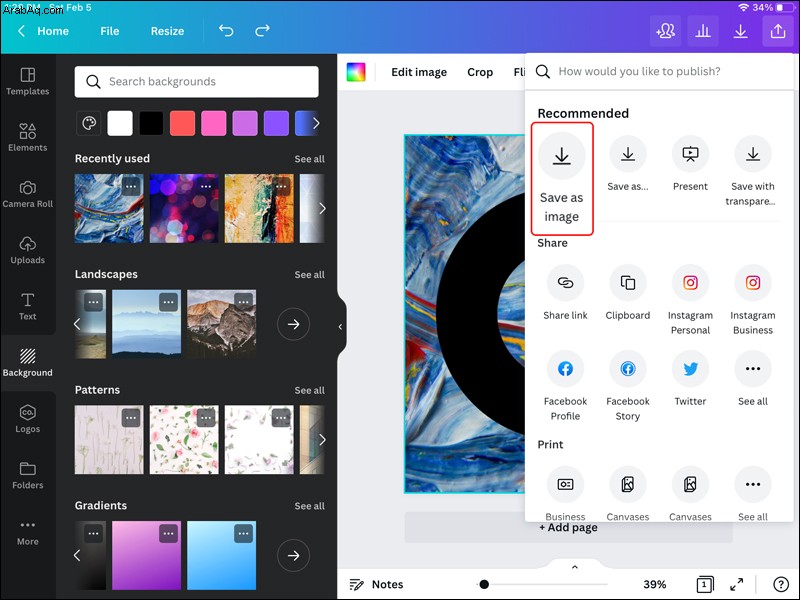The width and height of the screenshot is (800, 600).
Task: Click the Undo arrow icon
Action: [226, 31]
